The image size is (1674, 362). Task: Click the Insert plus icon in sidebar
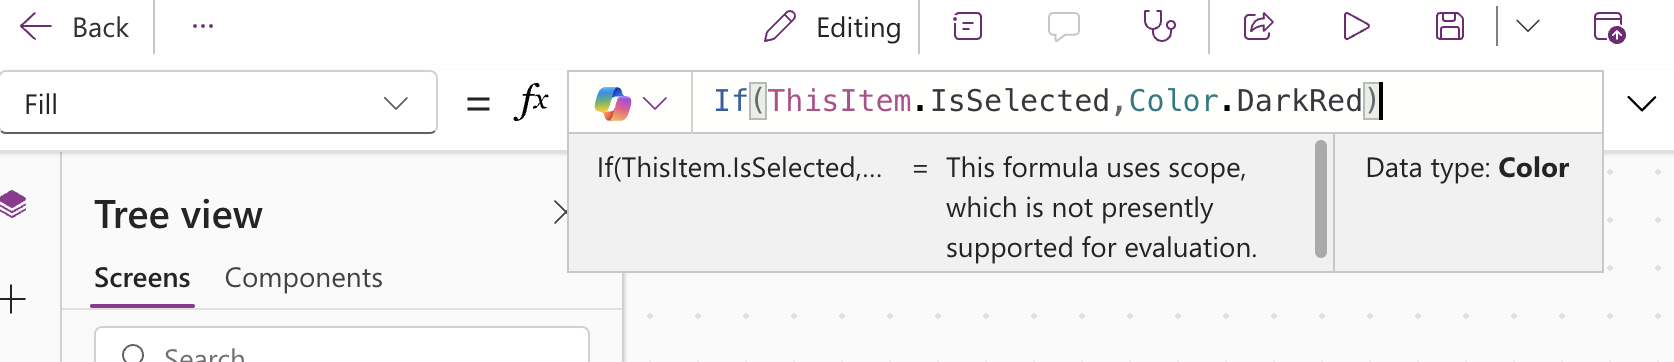pos(13,299)
